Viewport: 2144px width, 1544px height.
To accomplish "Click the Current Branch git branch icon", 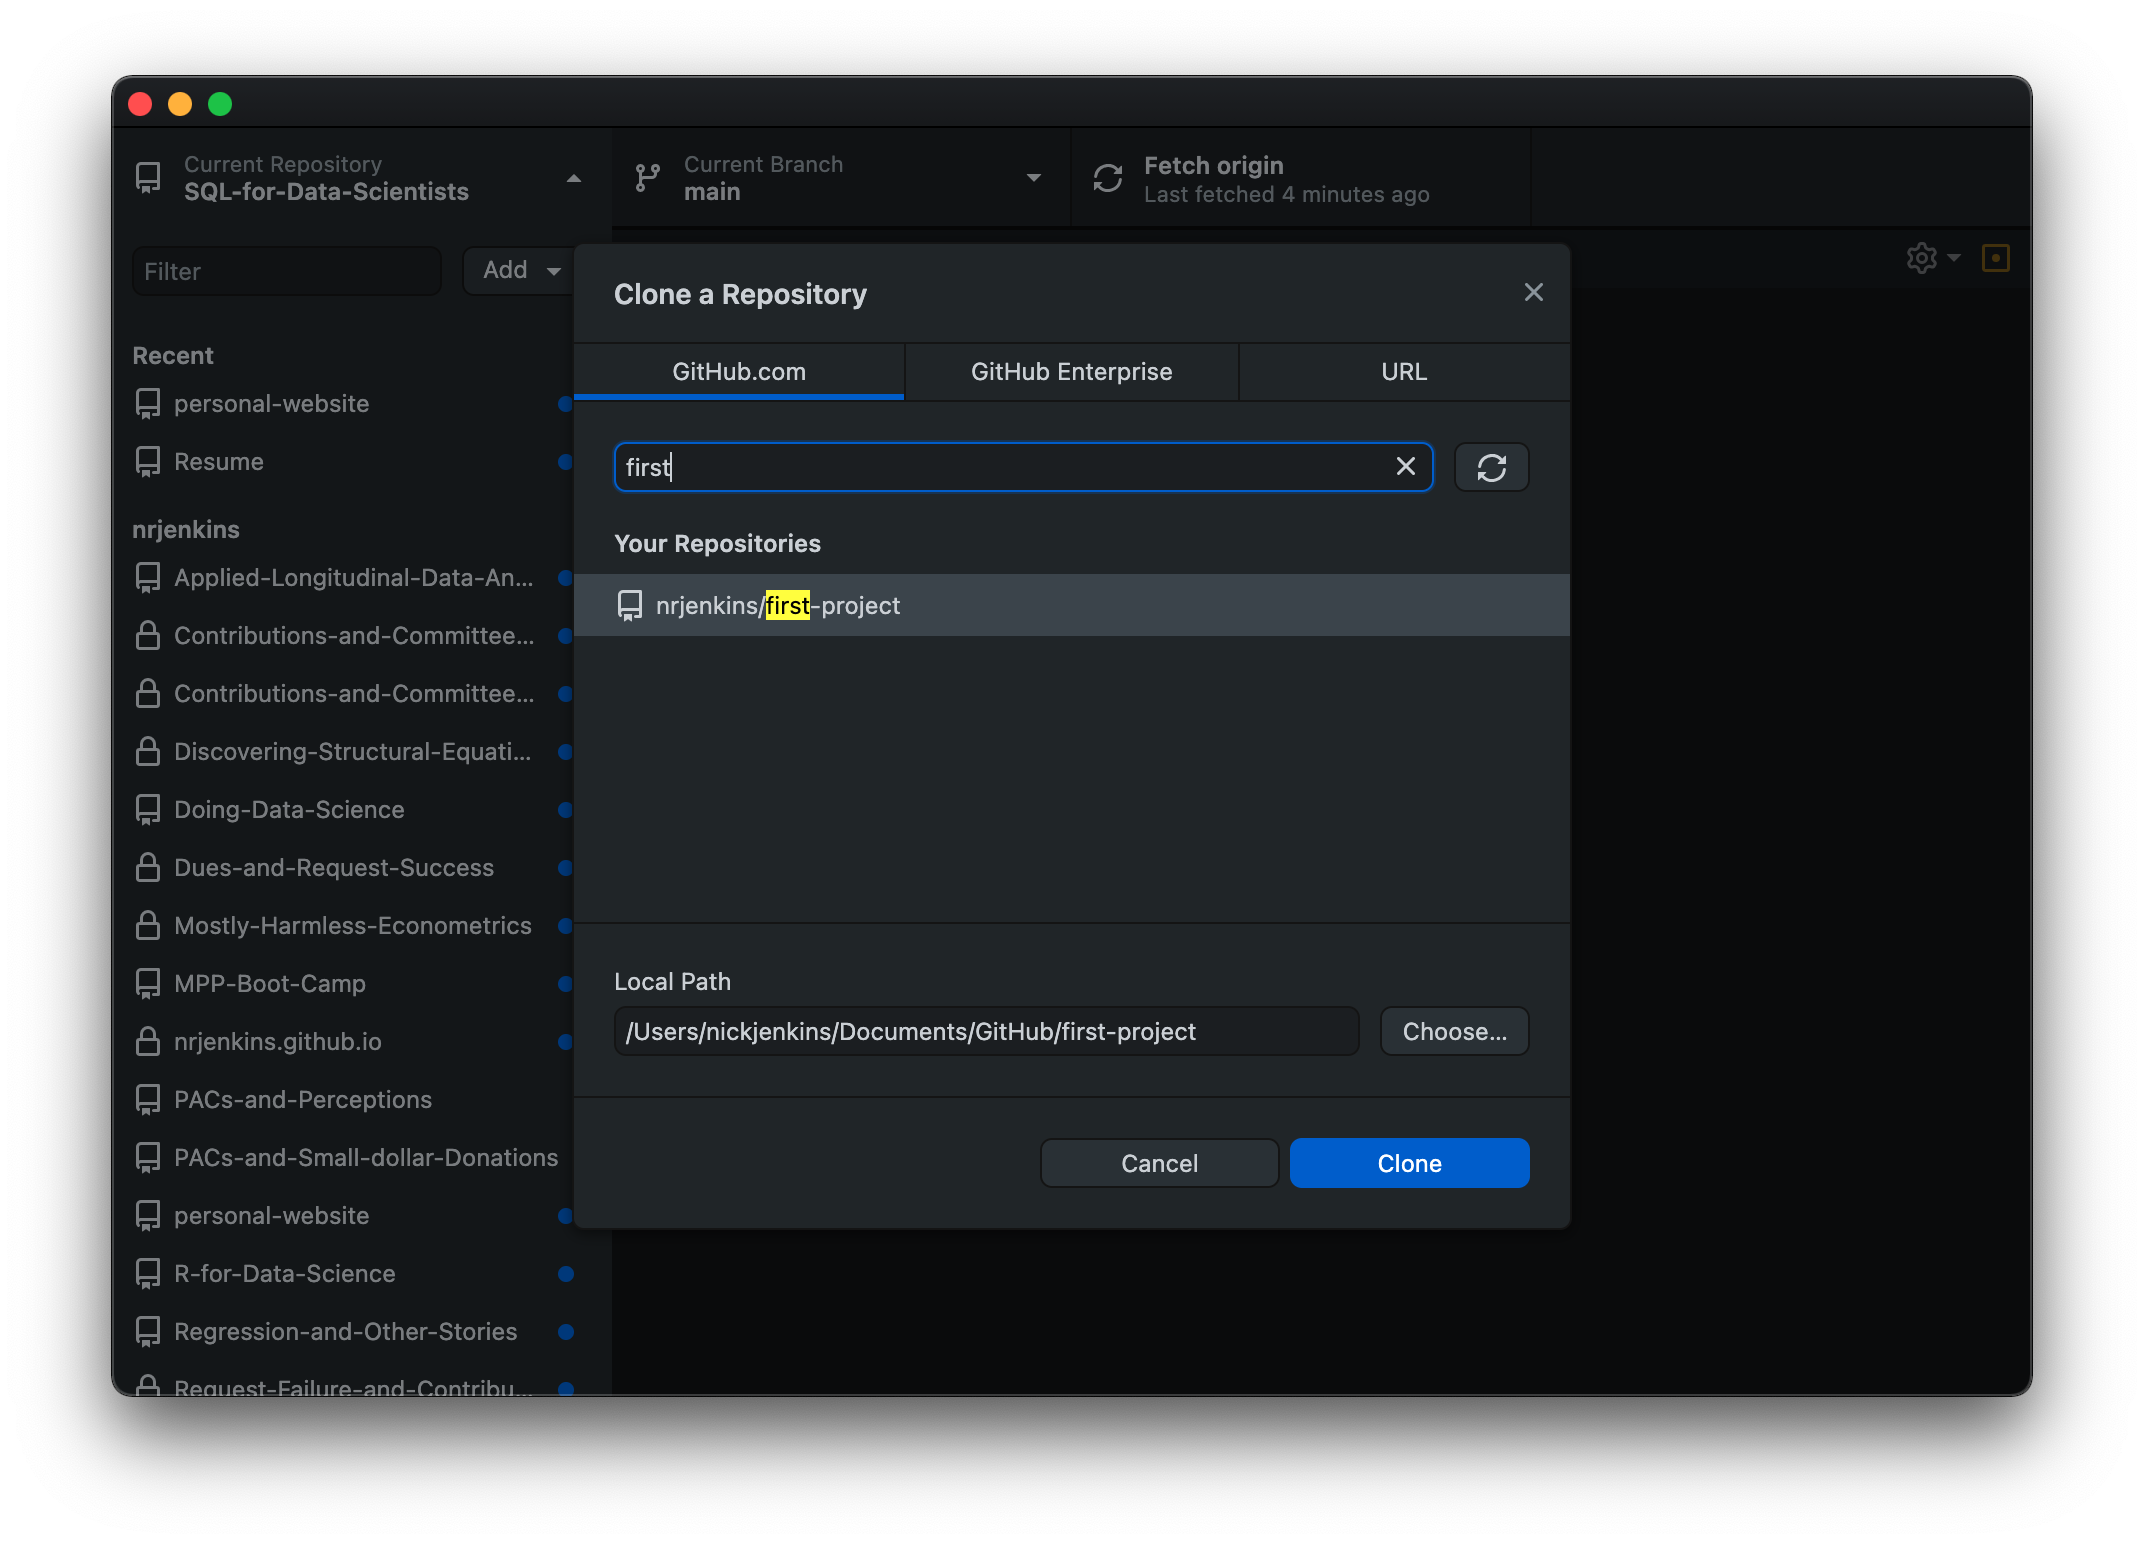I will (x=648, y=178).
